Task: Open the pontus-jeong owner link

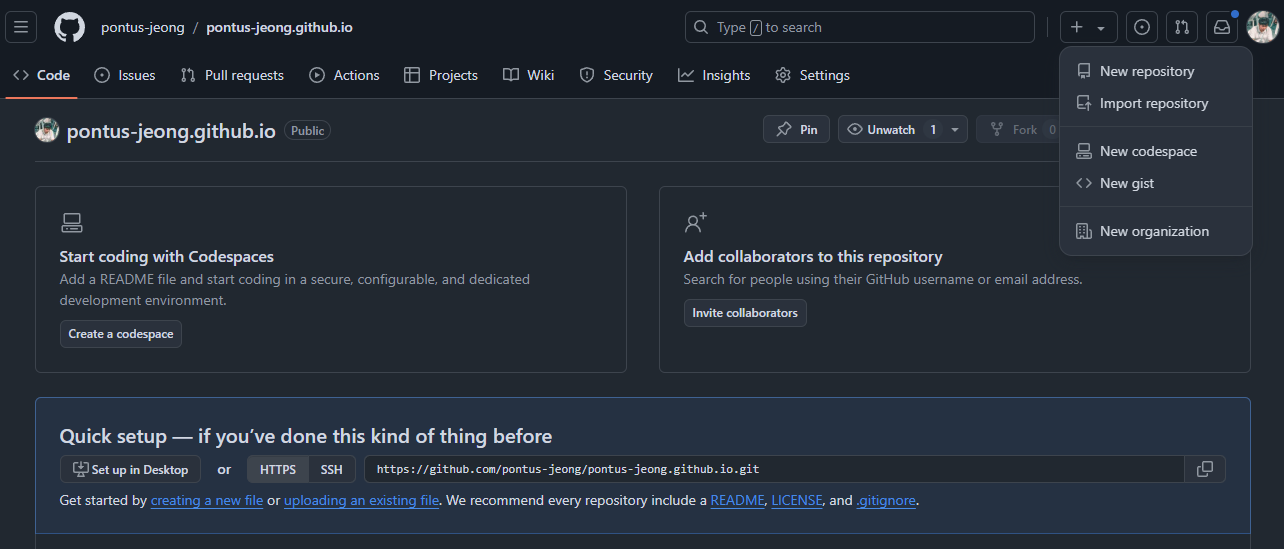Action: coord(143,27)
